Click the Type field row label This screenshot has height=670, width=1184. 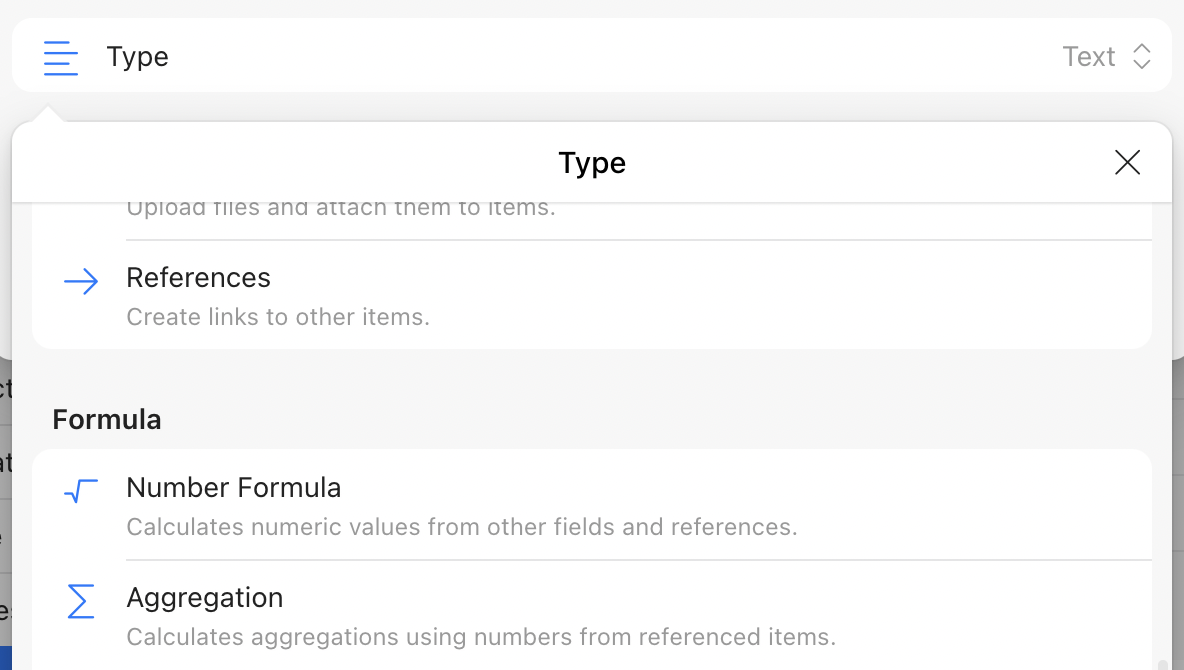pos(138,57)
